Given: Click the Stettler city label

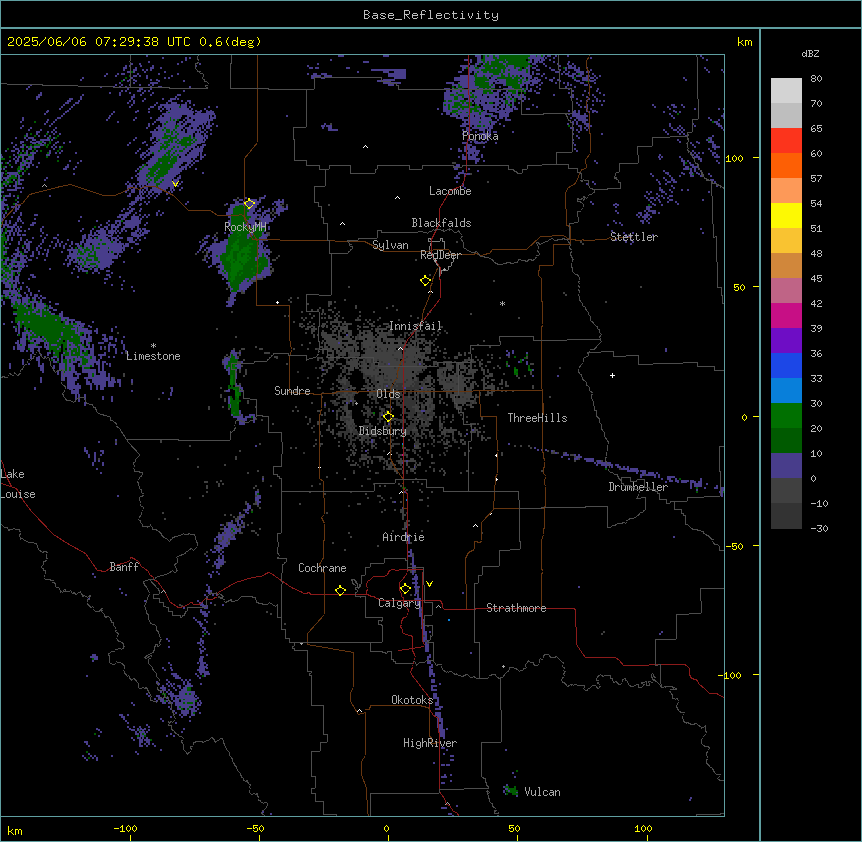Looking at the screenshot, I should [x=634, y=237].
